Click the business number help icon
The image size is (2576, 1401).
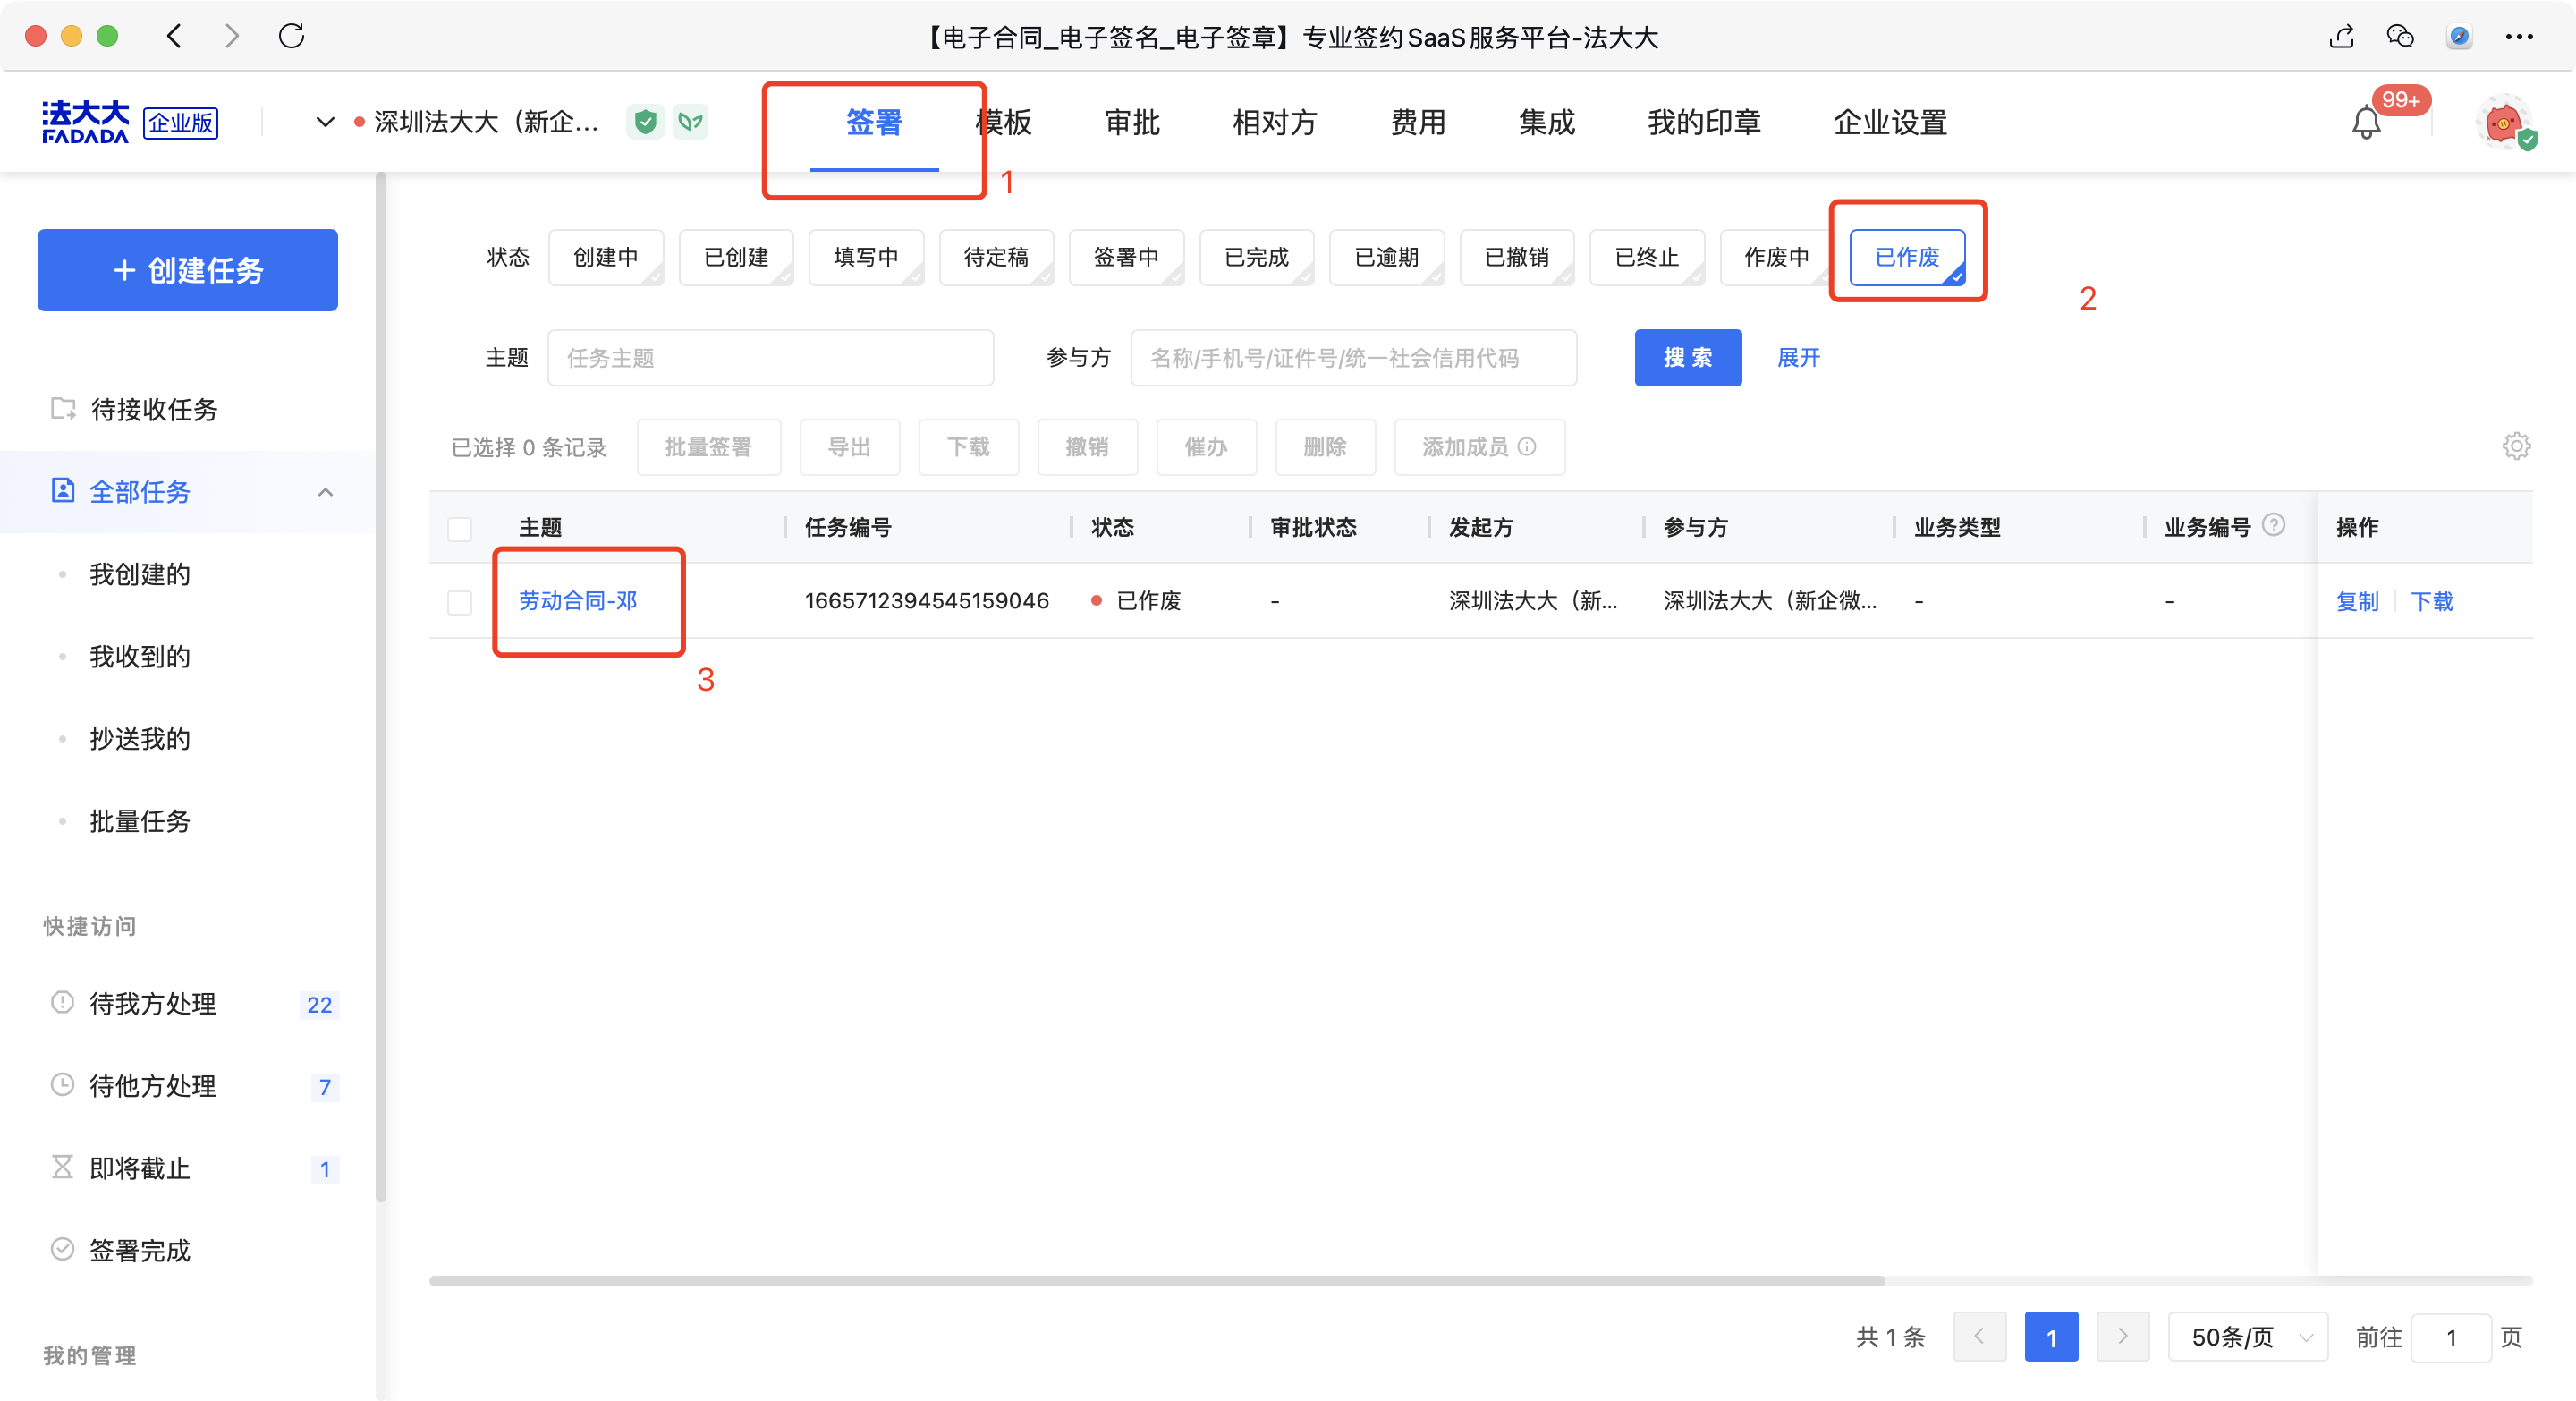point(2273,525)
